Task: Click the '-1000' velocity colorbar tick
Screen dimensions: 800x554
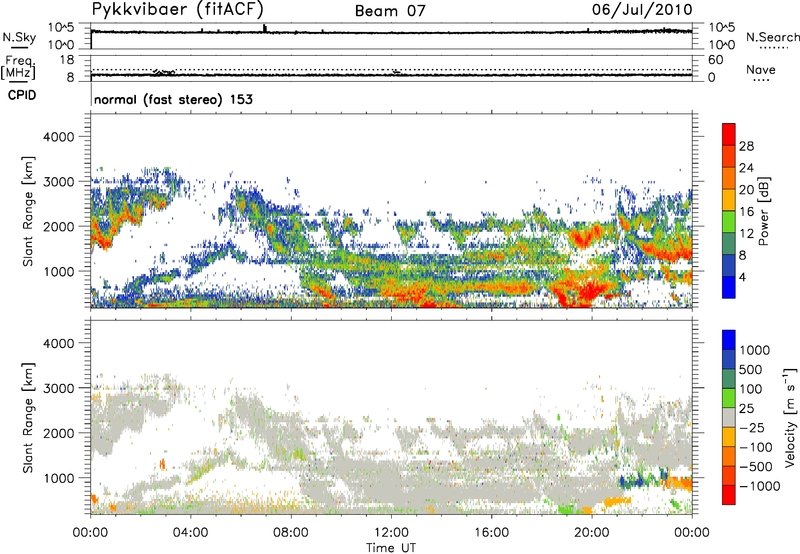Action: [x=759, y=486]
